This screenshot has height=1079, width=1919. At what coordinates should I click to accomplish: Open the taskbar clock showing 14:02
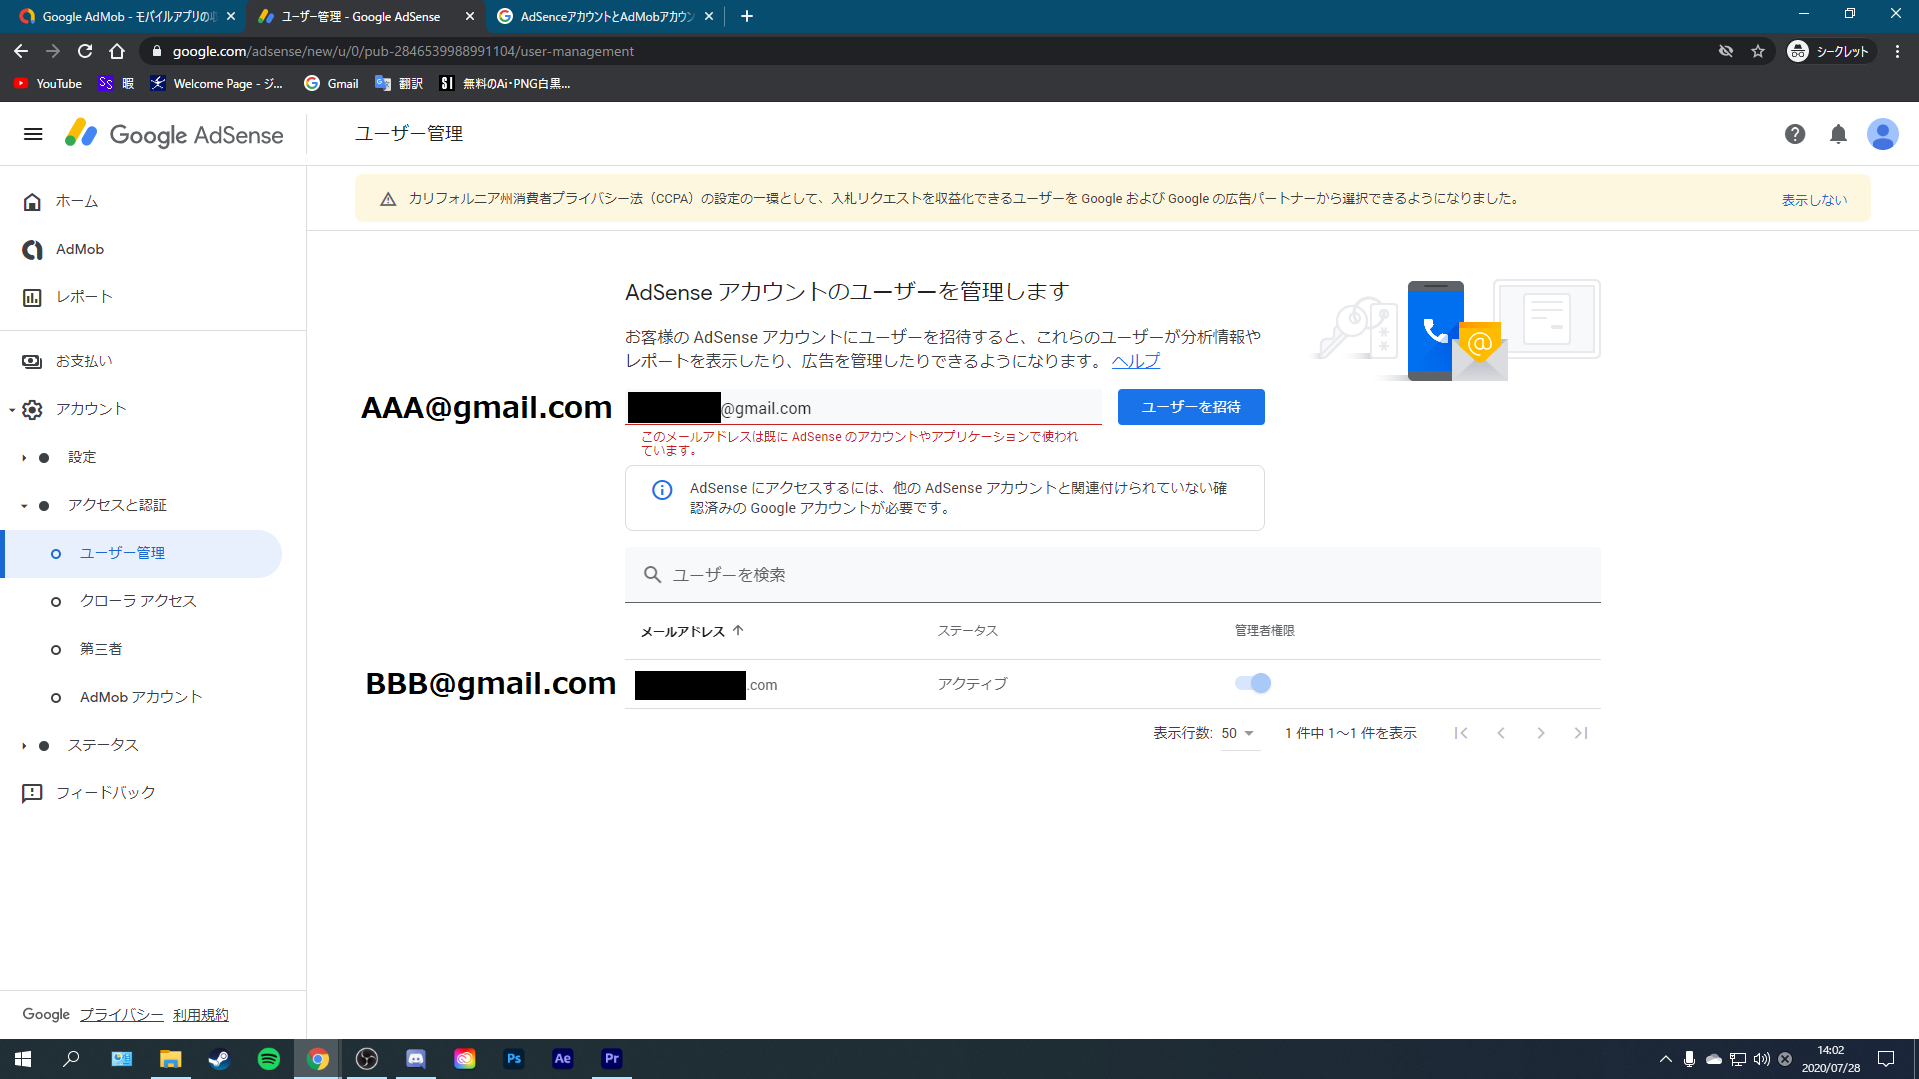click(x=1830, y=1059)
